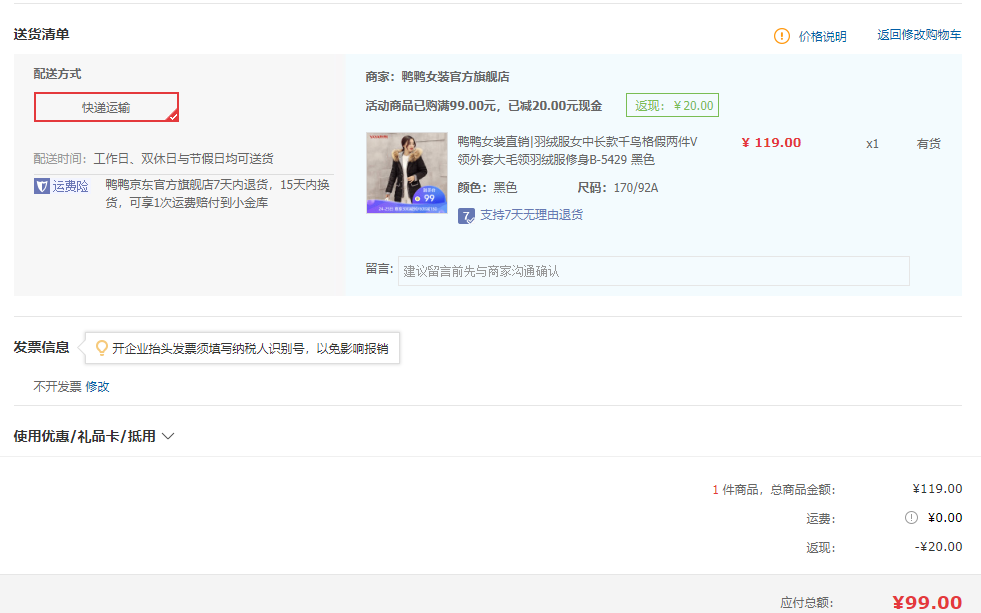This screenshot has width=981, height=613.
Task: Click the promotion text 已减20.00元现金
Action: (555, 106)
